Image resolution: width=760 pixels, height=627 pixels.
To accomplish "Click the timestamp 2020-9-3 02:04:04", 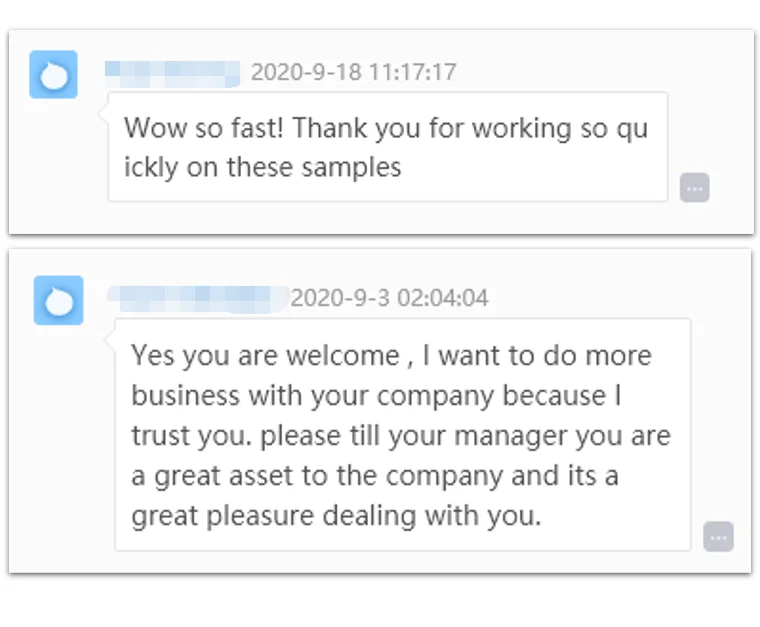I will pos(389,298).
